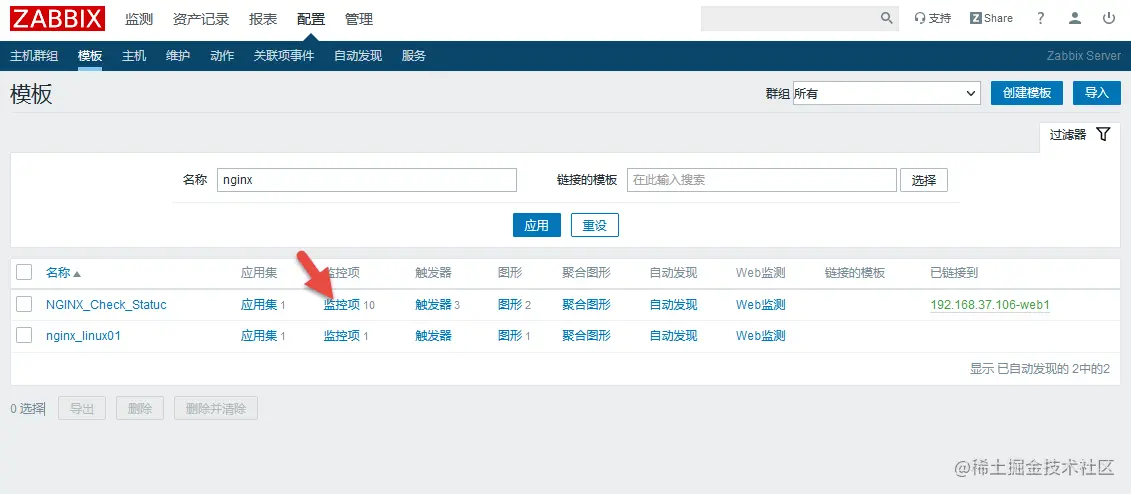Open 图形 for NGINX_Check_Statuc

[x=510, y=305]
